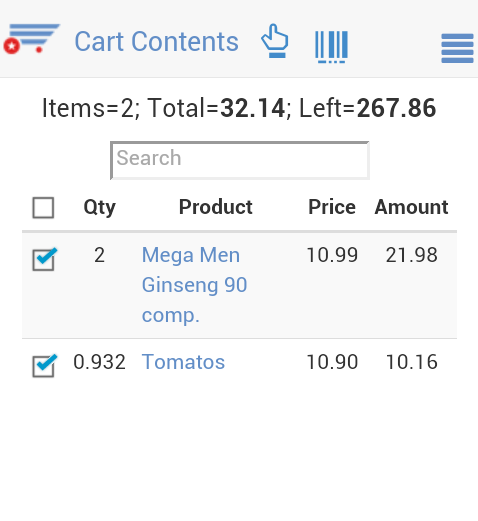Click the items and total summary line
This screenshot has width=478, height=521.
point(239,108)
